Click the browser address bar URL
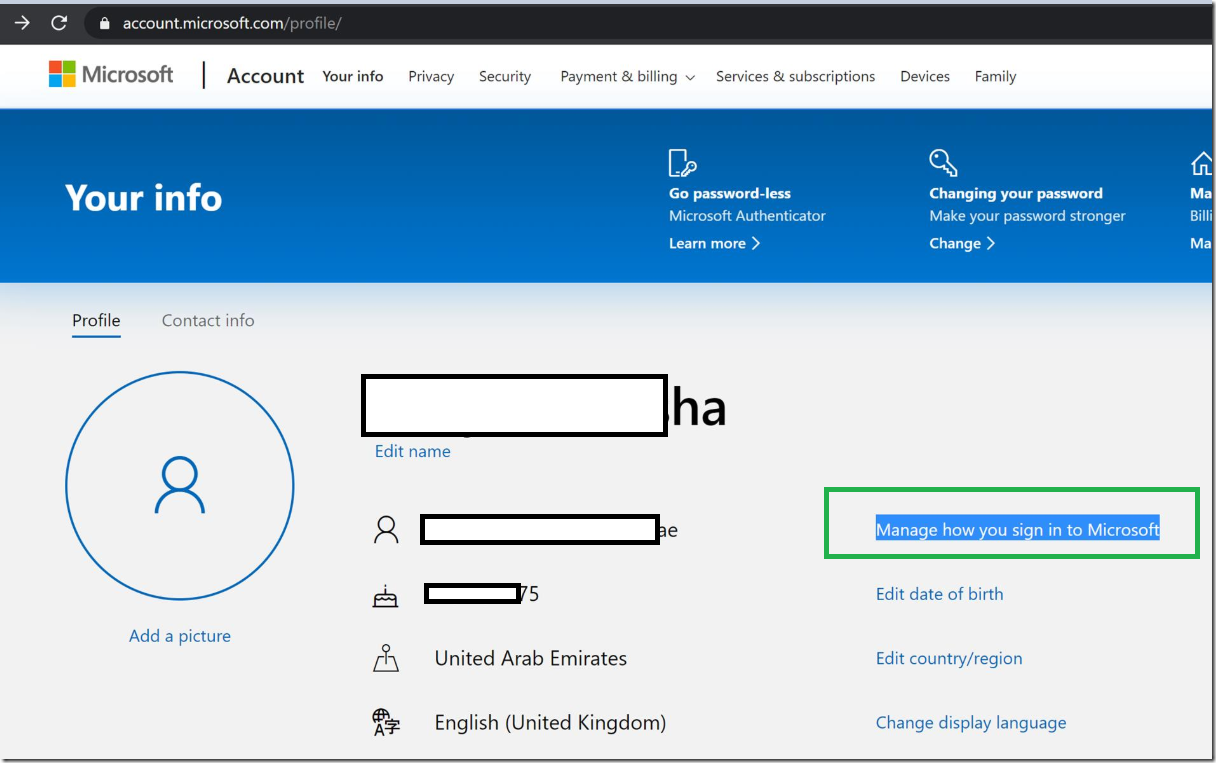 [x=232, y=23]
